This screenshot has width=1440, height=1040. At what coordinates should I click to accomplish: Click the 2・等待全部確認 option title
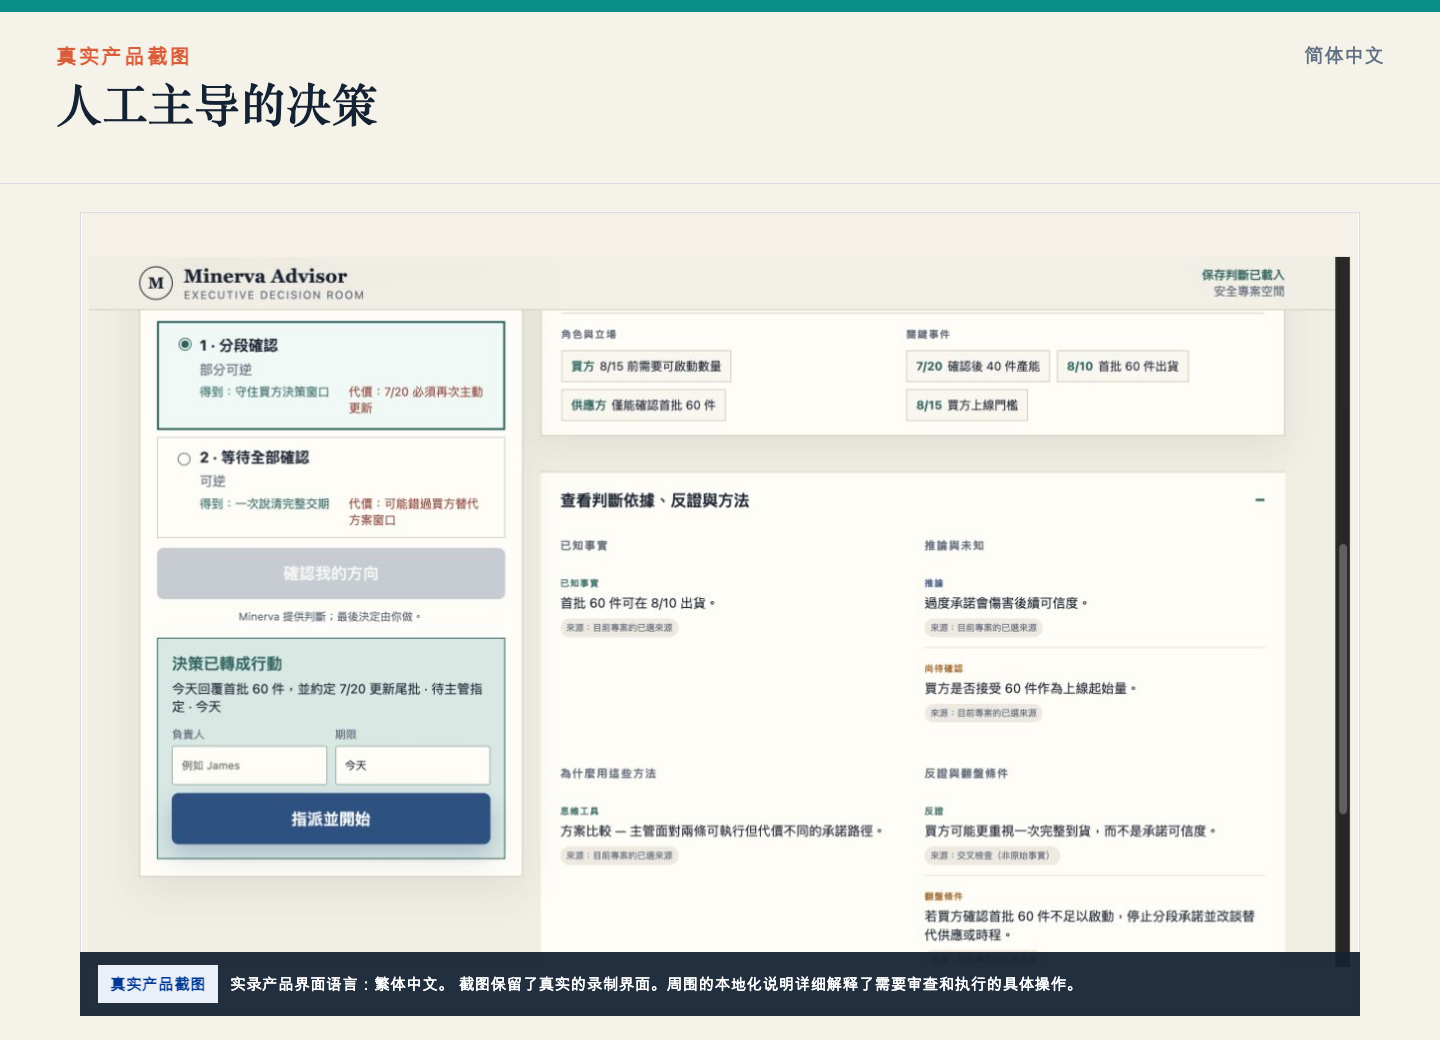[254, 457]
